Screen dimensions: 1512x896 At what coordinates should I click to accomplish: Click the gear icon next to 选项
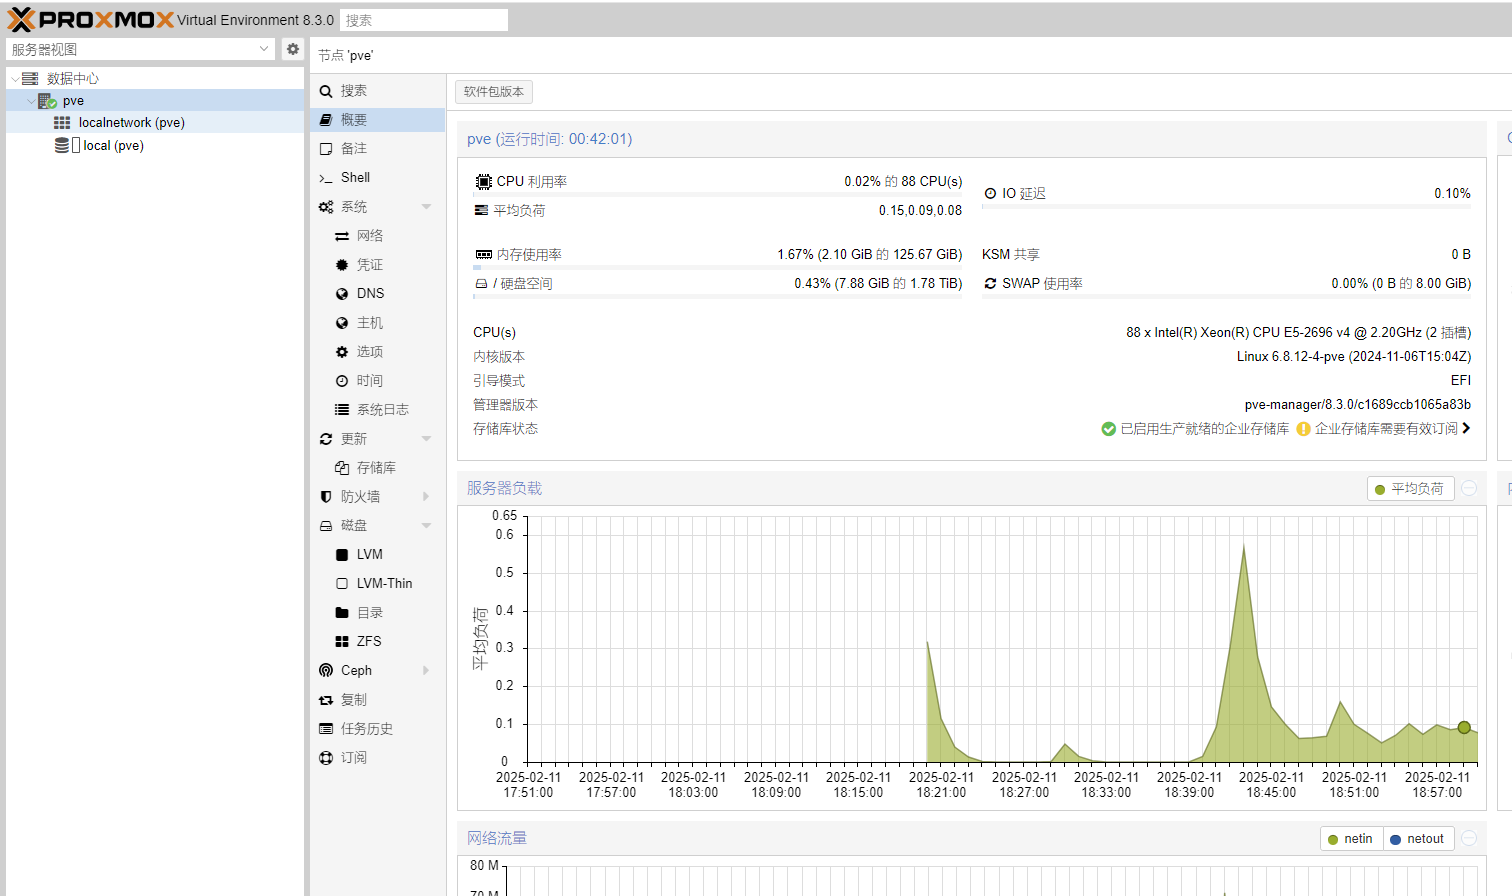coord(342,352)
